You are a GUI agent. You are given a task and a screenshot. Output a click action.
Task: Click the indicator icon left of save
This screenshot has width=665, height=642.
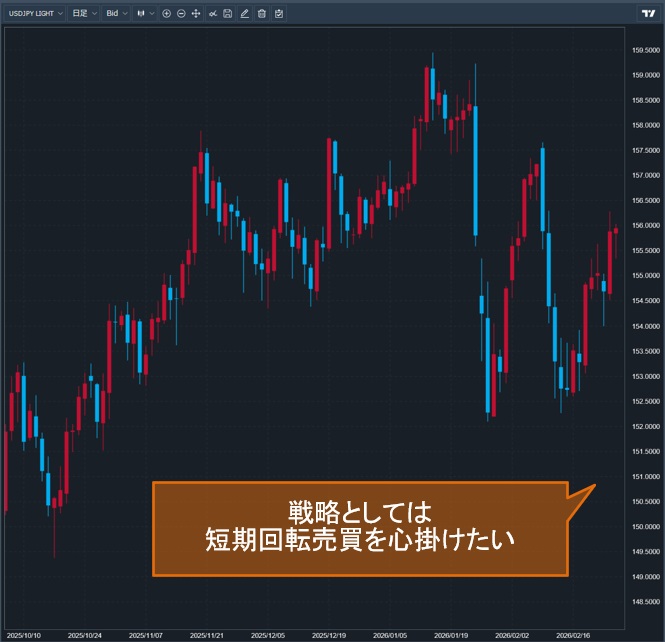tap(213, 14)
